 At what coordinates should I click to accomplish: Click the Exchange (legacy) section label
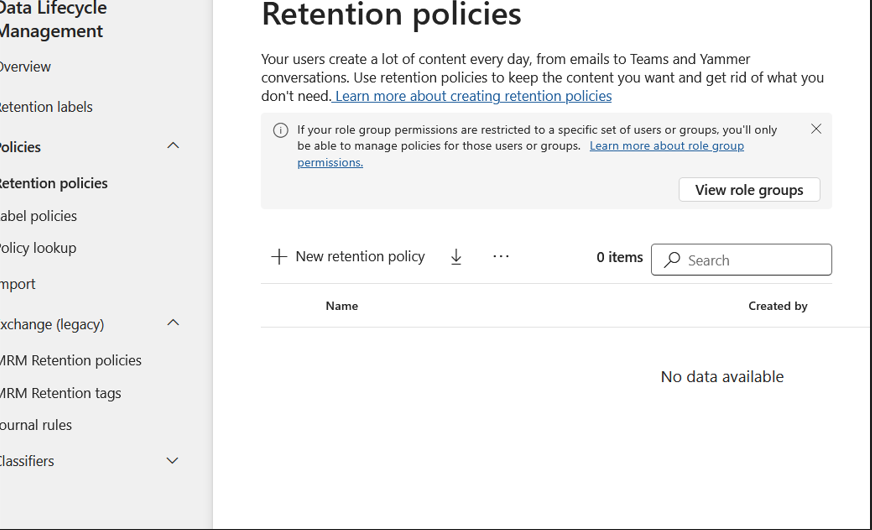[x=52, y=324]
